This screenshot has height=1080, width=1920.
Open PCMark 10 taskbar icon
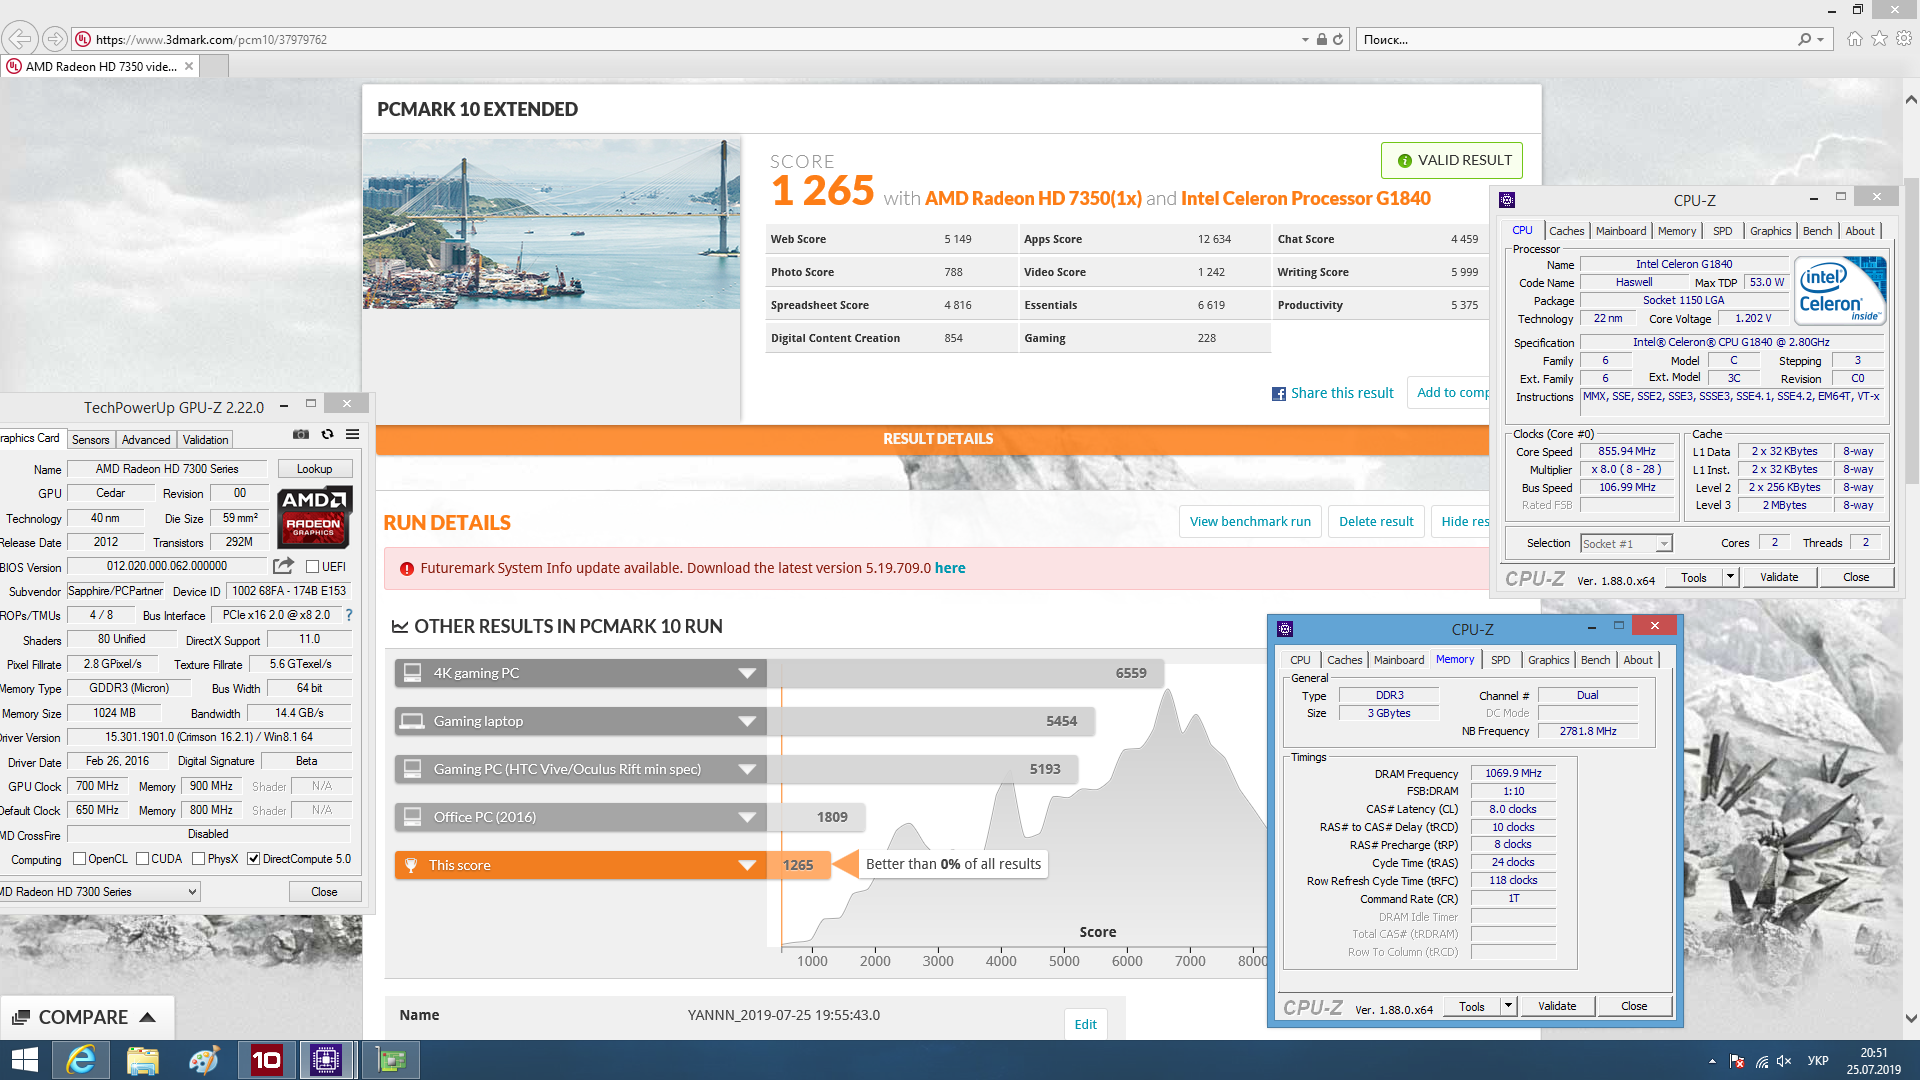(x=266, y=1060)
